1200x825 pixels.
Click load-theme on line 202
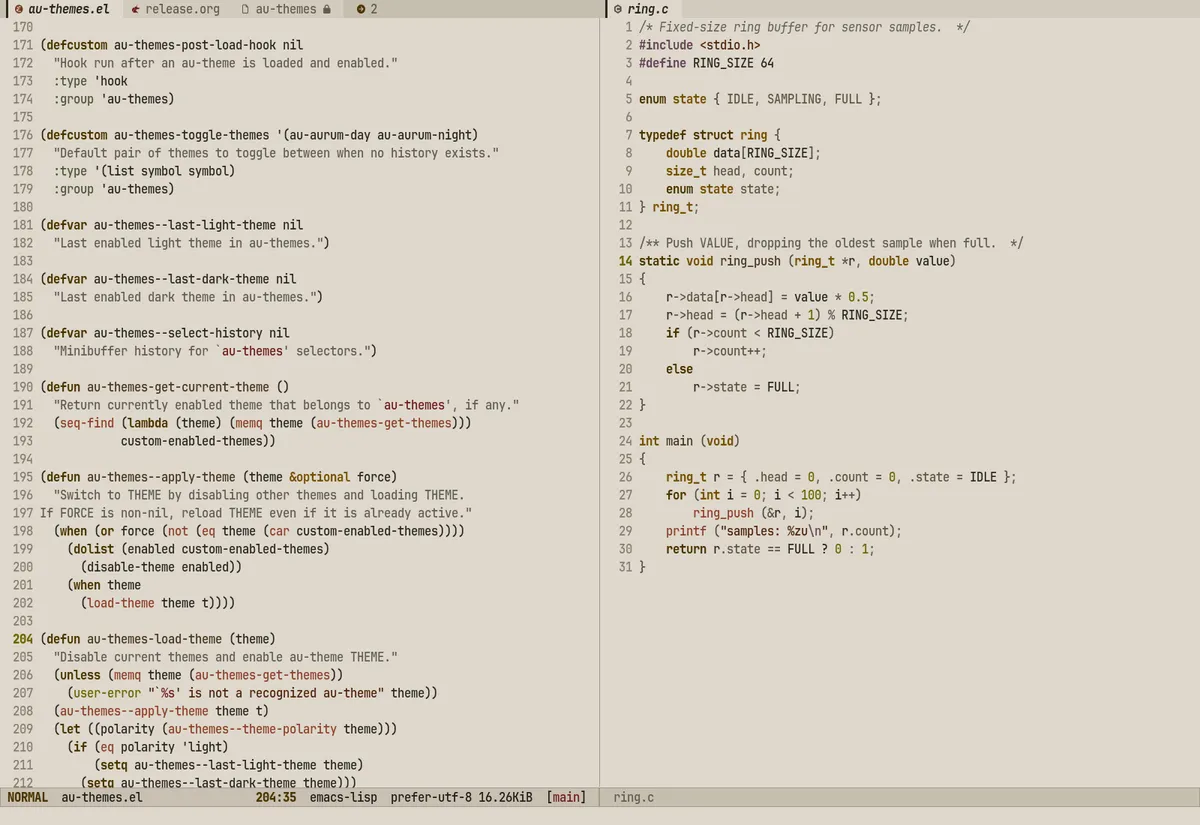coord(121,603)
